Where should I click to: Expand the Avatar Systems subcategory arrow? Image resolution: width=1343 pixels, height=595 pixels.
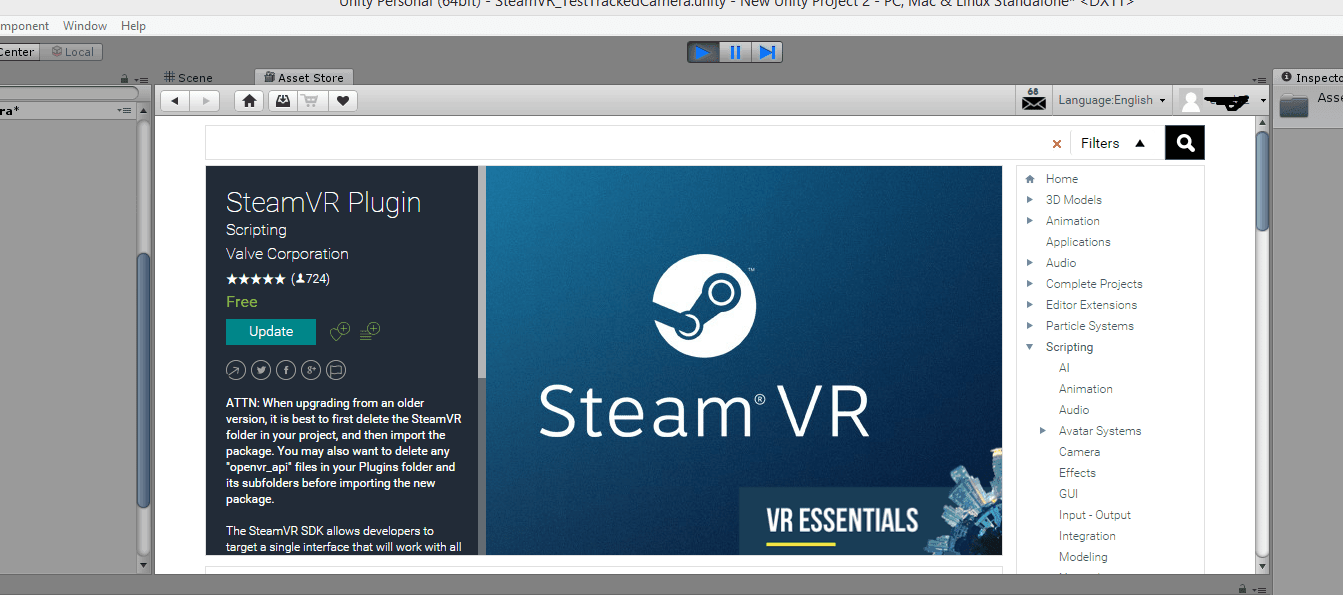tap(1044, 430)
